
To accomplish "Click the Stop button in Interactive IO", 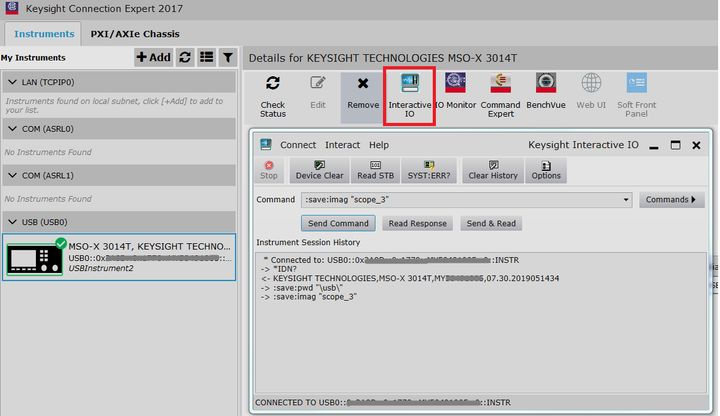I will point(269,170).
